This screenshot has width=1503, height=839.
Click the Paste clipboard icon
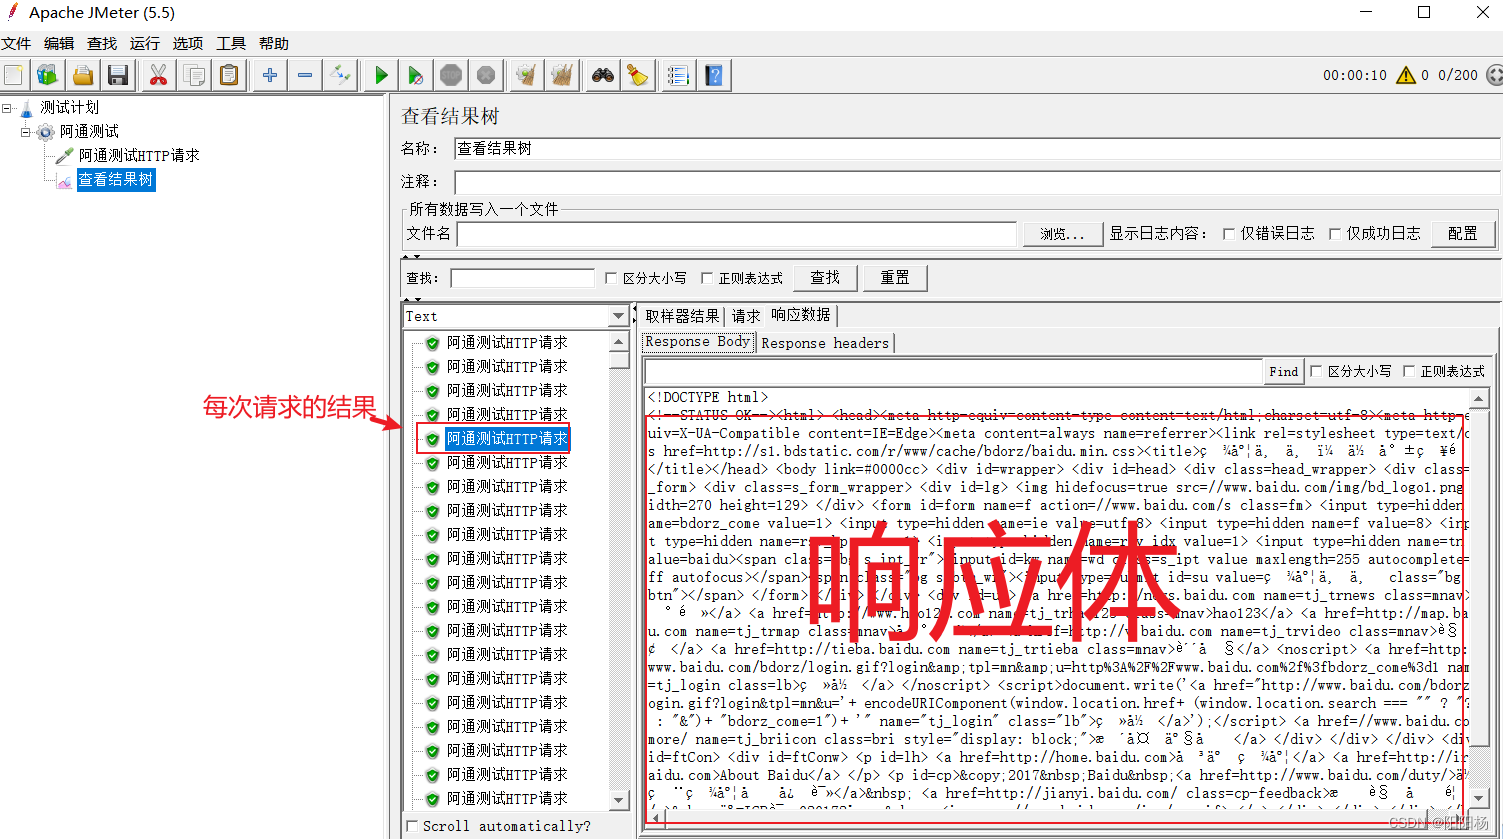click(230, 75)
